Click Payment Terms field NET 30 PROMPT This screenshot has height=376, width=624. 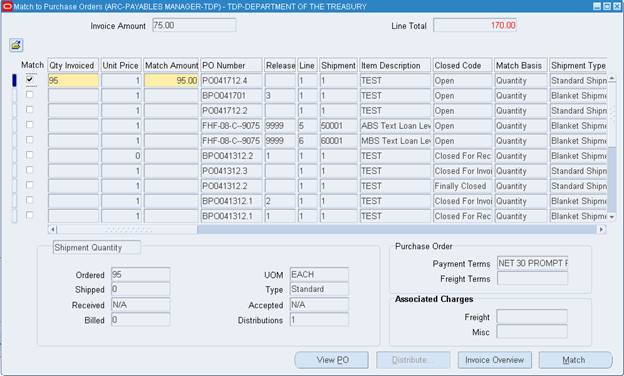pos(532,263)
